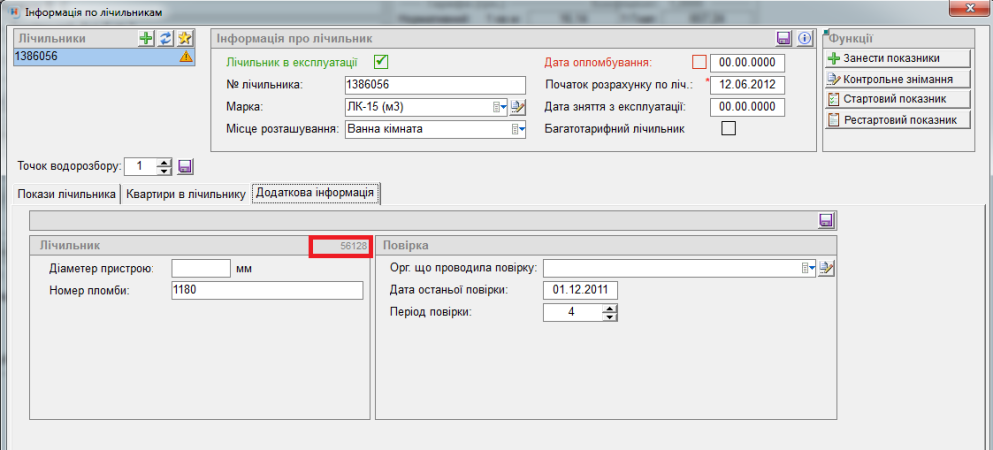
Task: Click edit icon next to verification organization field
Action: click(x=827, y=268)
